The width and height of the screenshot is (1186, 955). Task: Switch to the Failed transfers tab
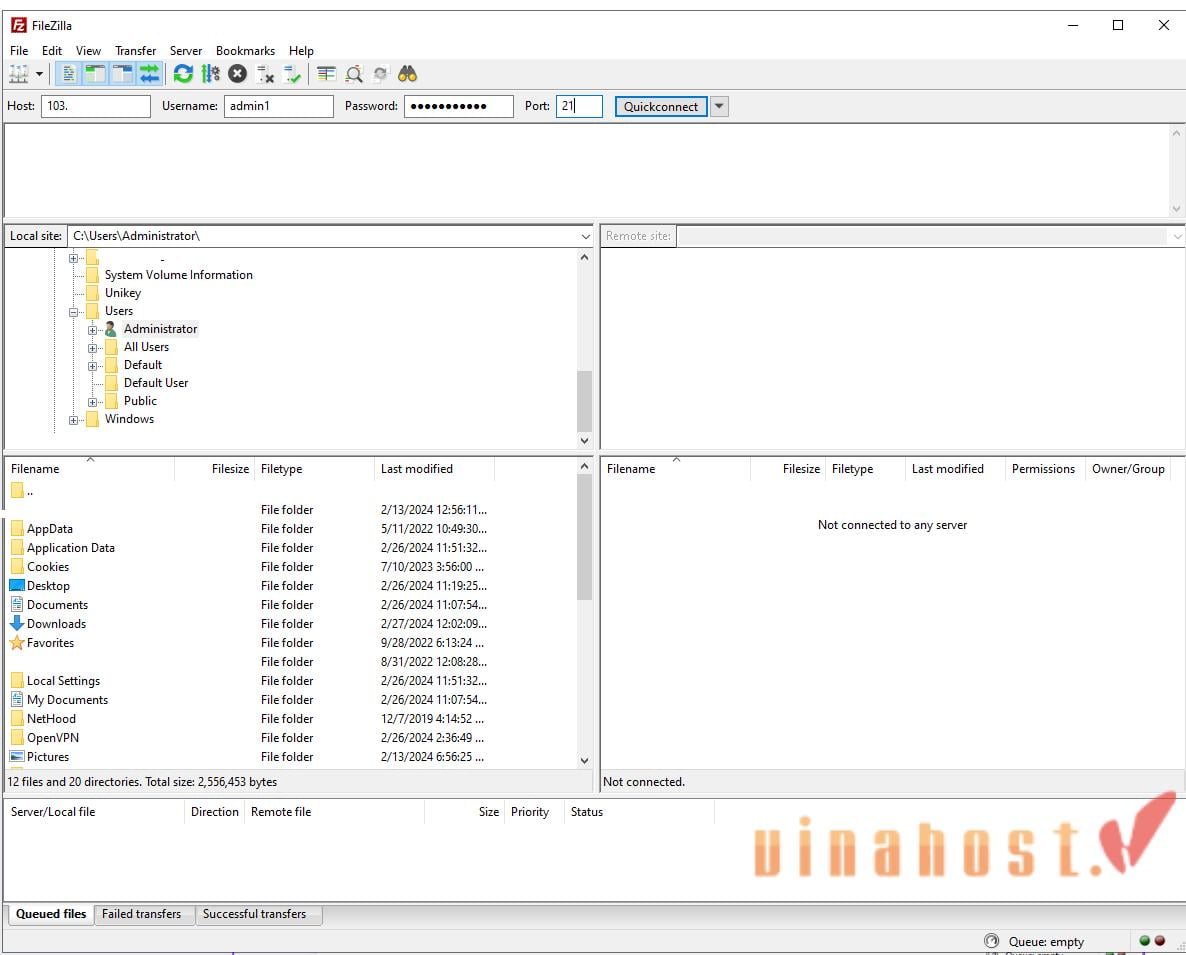pos(141,914)
